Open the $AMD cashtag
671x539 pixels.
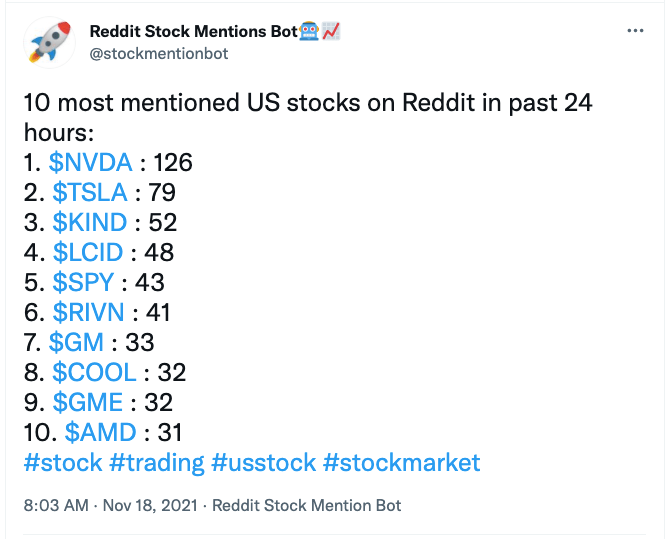100,433
